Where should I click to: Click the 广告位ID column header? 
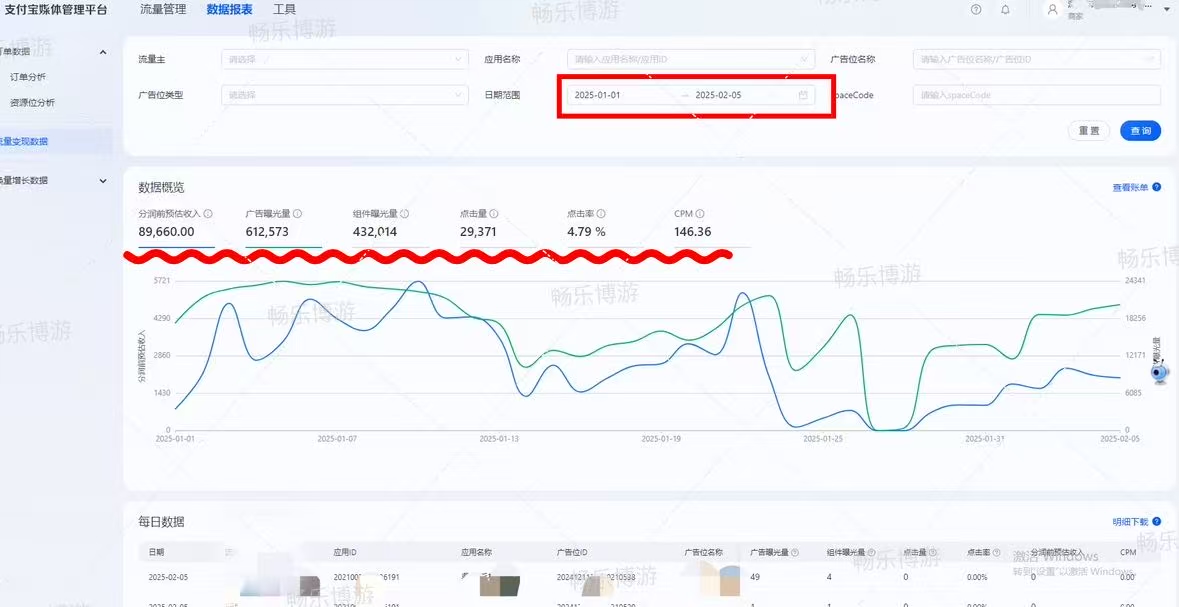(x=573, y=552)
